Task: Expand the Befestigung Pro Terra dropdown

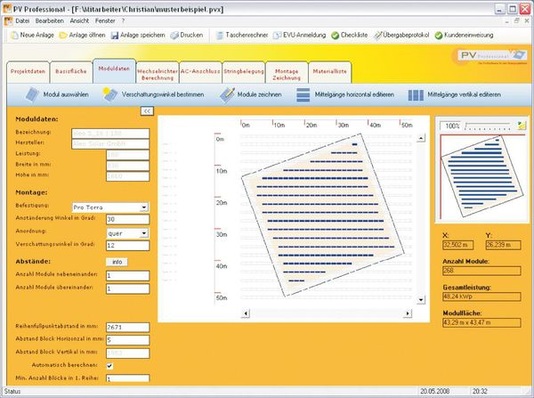Action: click(x=144, y=207)
